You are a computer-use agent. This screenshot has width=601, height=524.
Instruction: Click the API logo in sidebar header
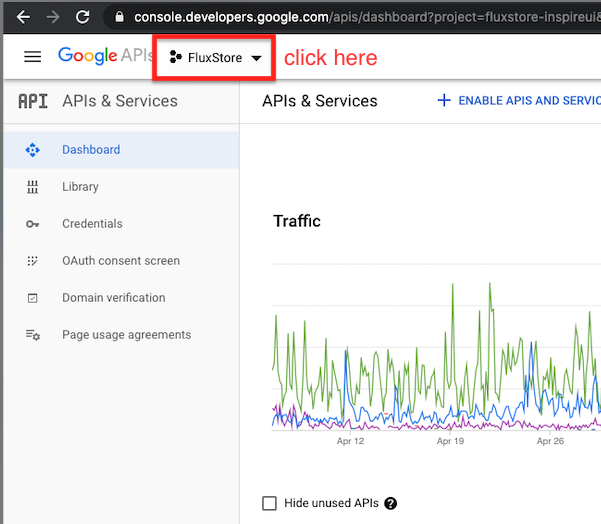point(33,102)
